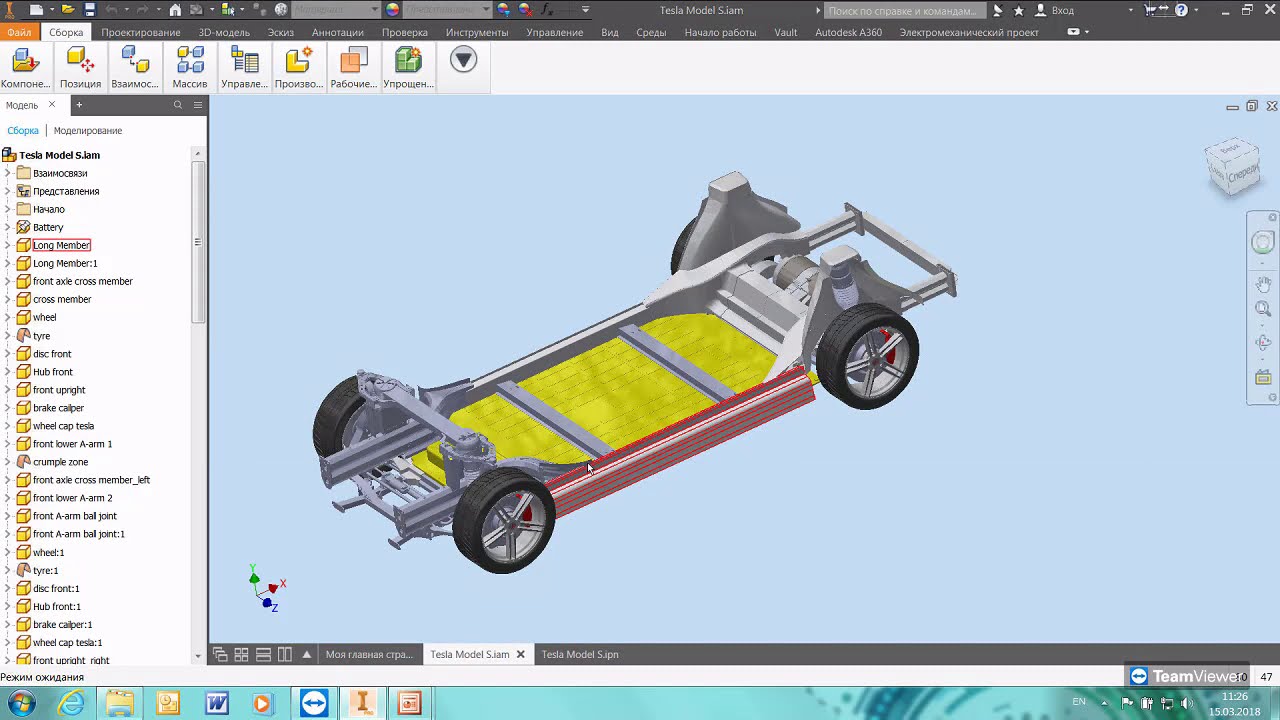Click the ViewCube in the viewport corner
The height and width of the screenshot is (720, 1280).
coord(1232,166)
